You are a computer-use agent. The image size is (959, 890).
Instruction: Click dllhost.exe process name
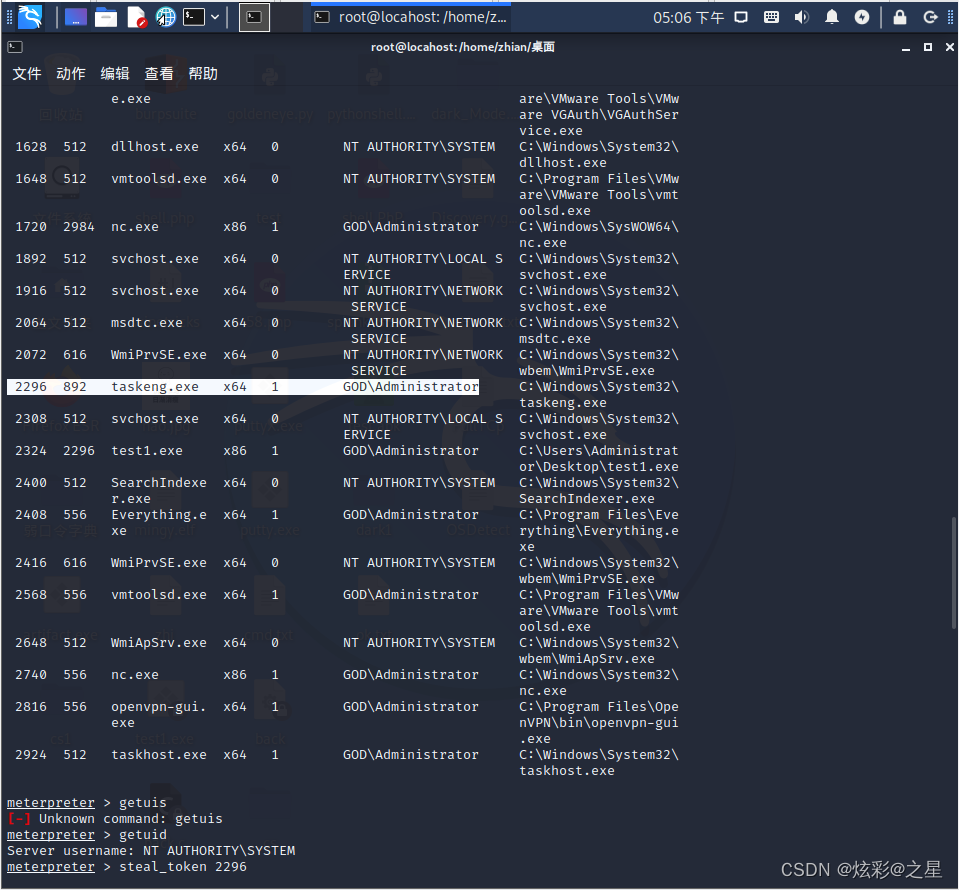click(x=155, y=147)
